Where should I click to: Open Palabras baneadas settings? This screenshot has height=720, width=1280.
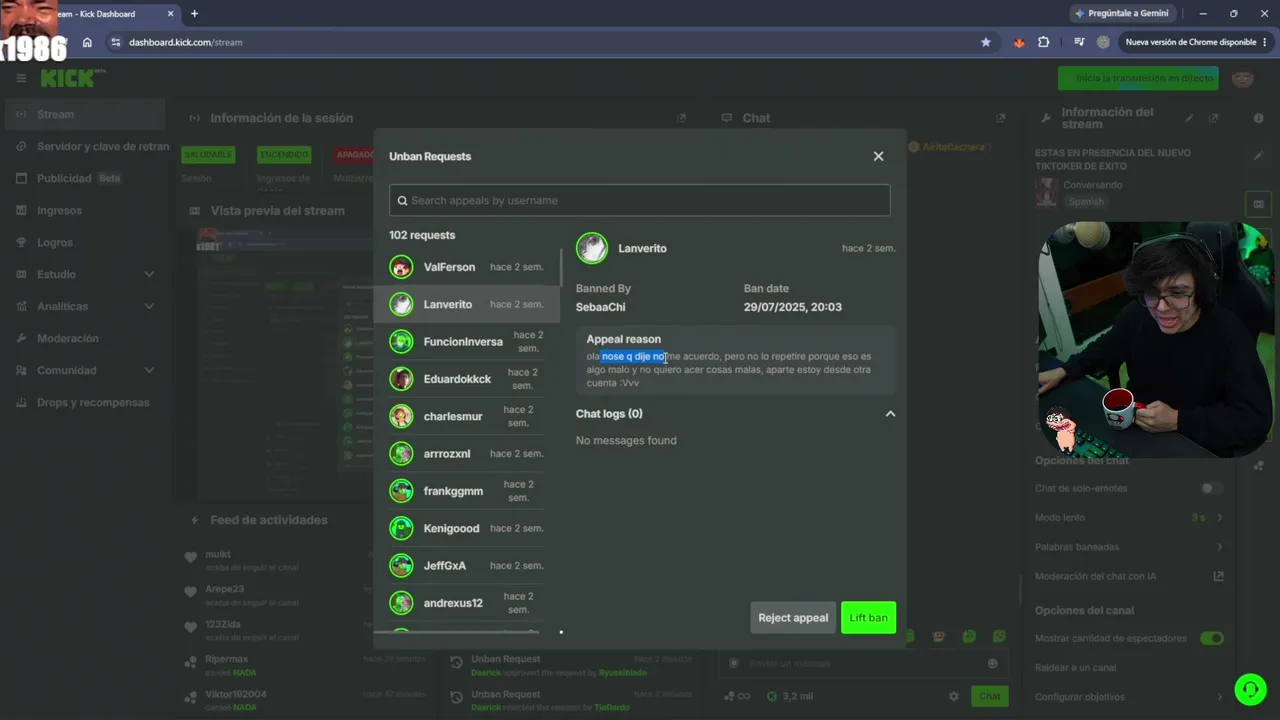coord(1129,547)
